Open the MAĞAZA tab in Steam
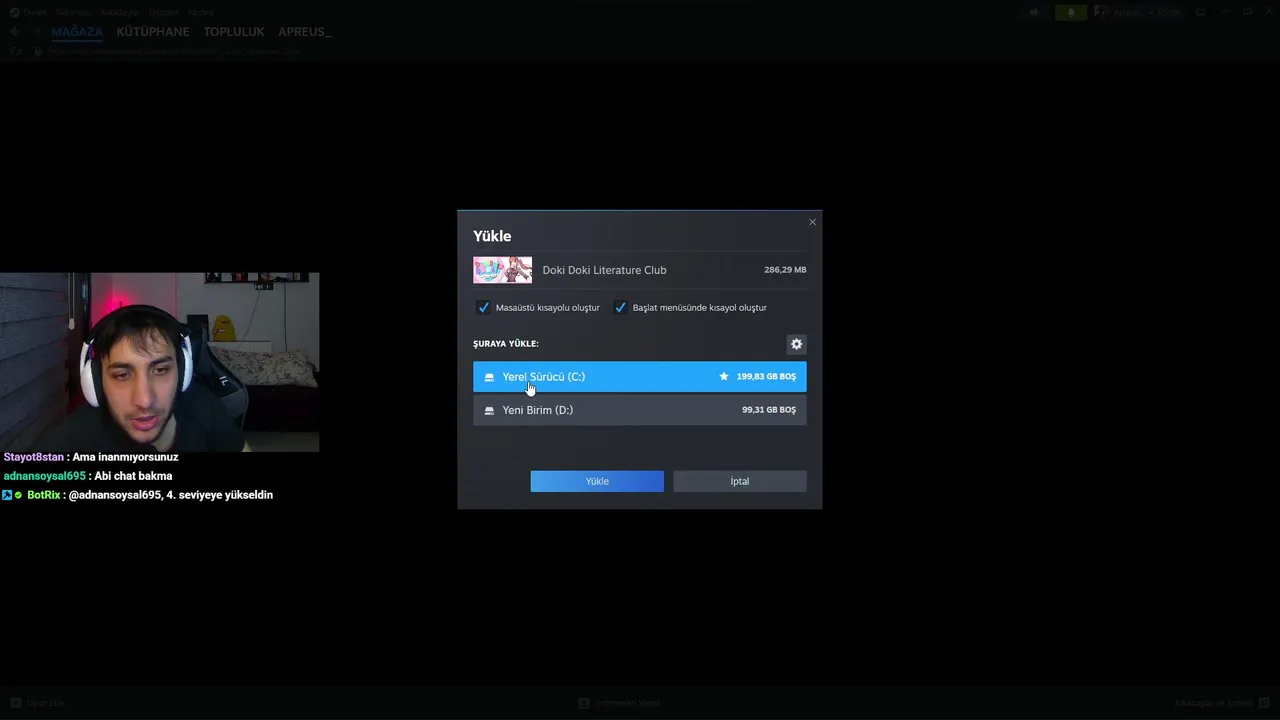Image resolution: width=1280 pixels, height=720 pixels. point(77,32)
